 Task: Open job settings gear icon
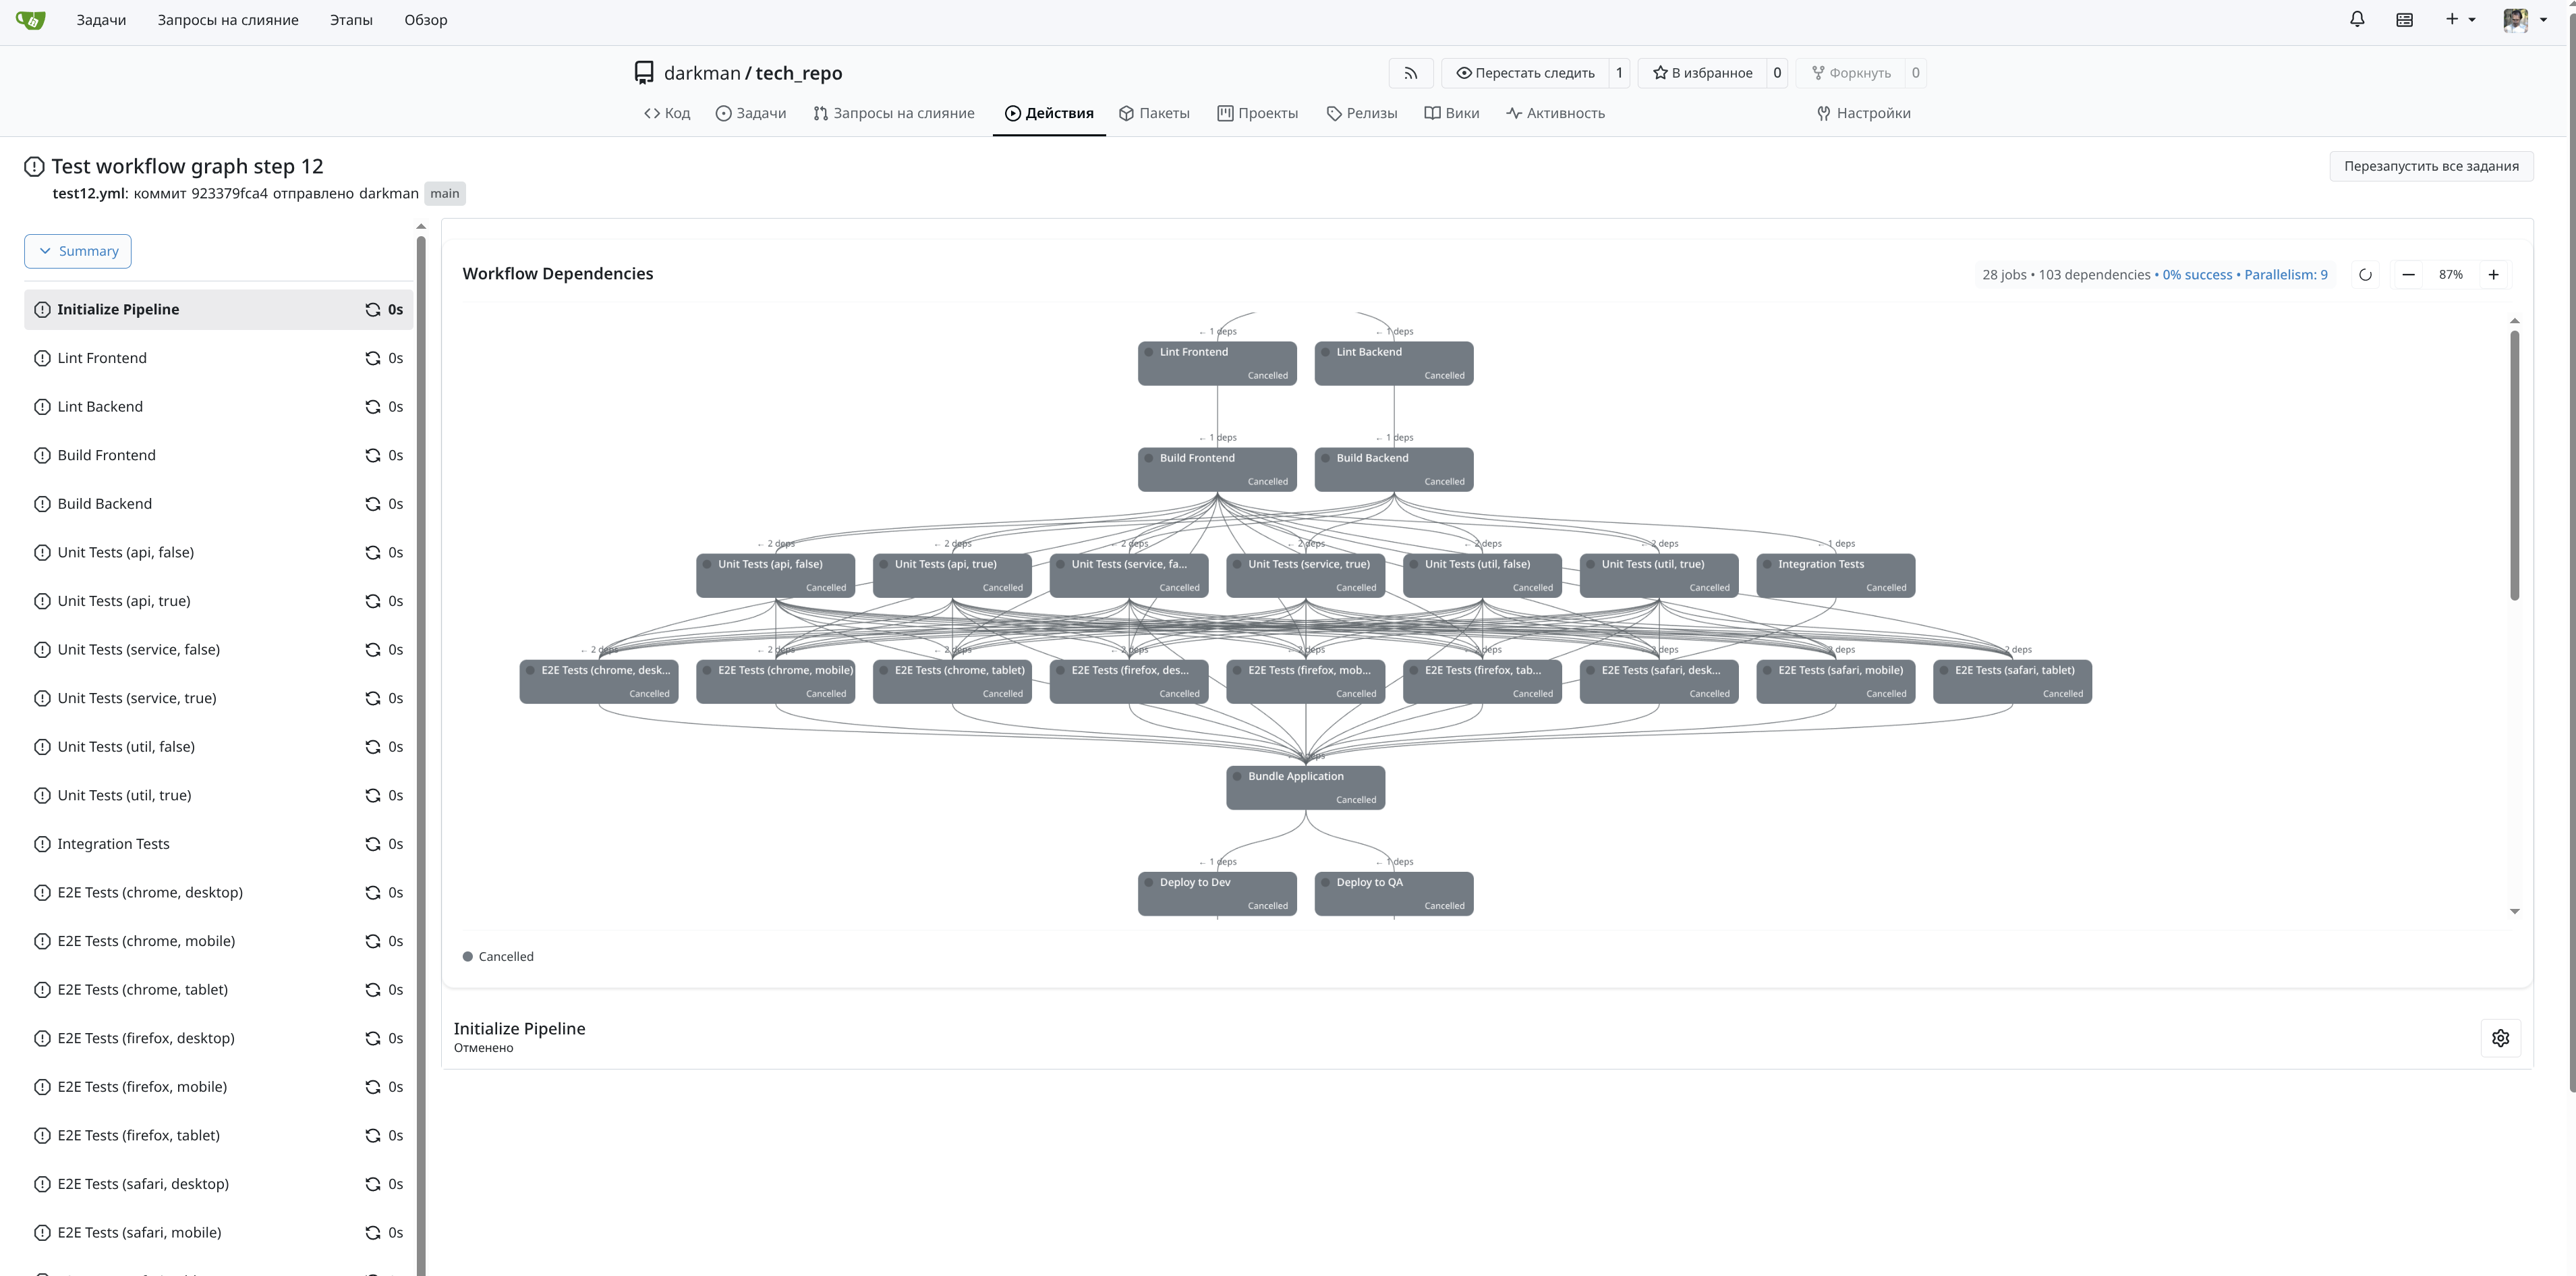[x=2500, y=1038]
